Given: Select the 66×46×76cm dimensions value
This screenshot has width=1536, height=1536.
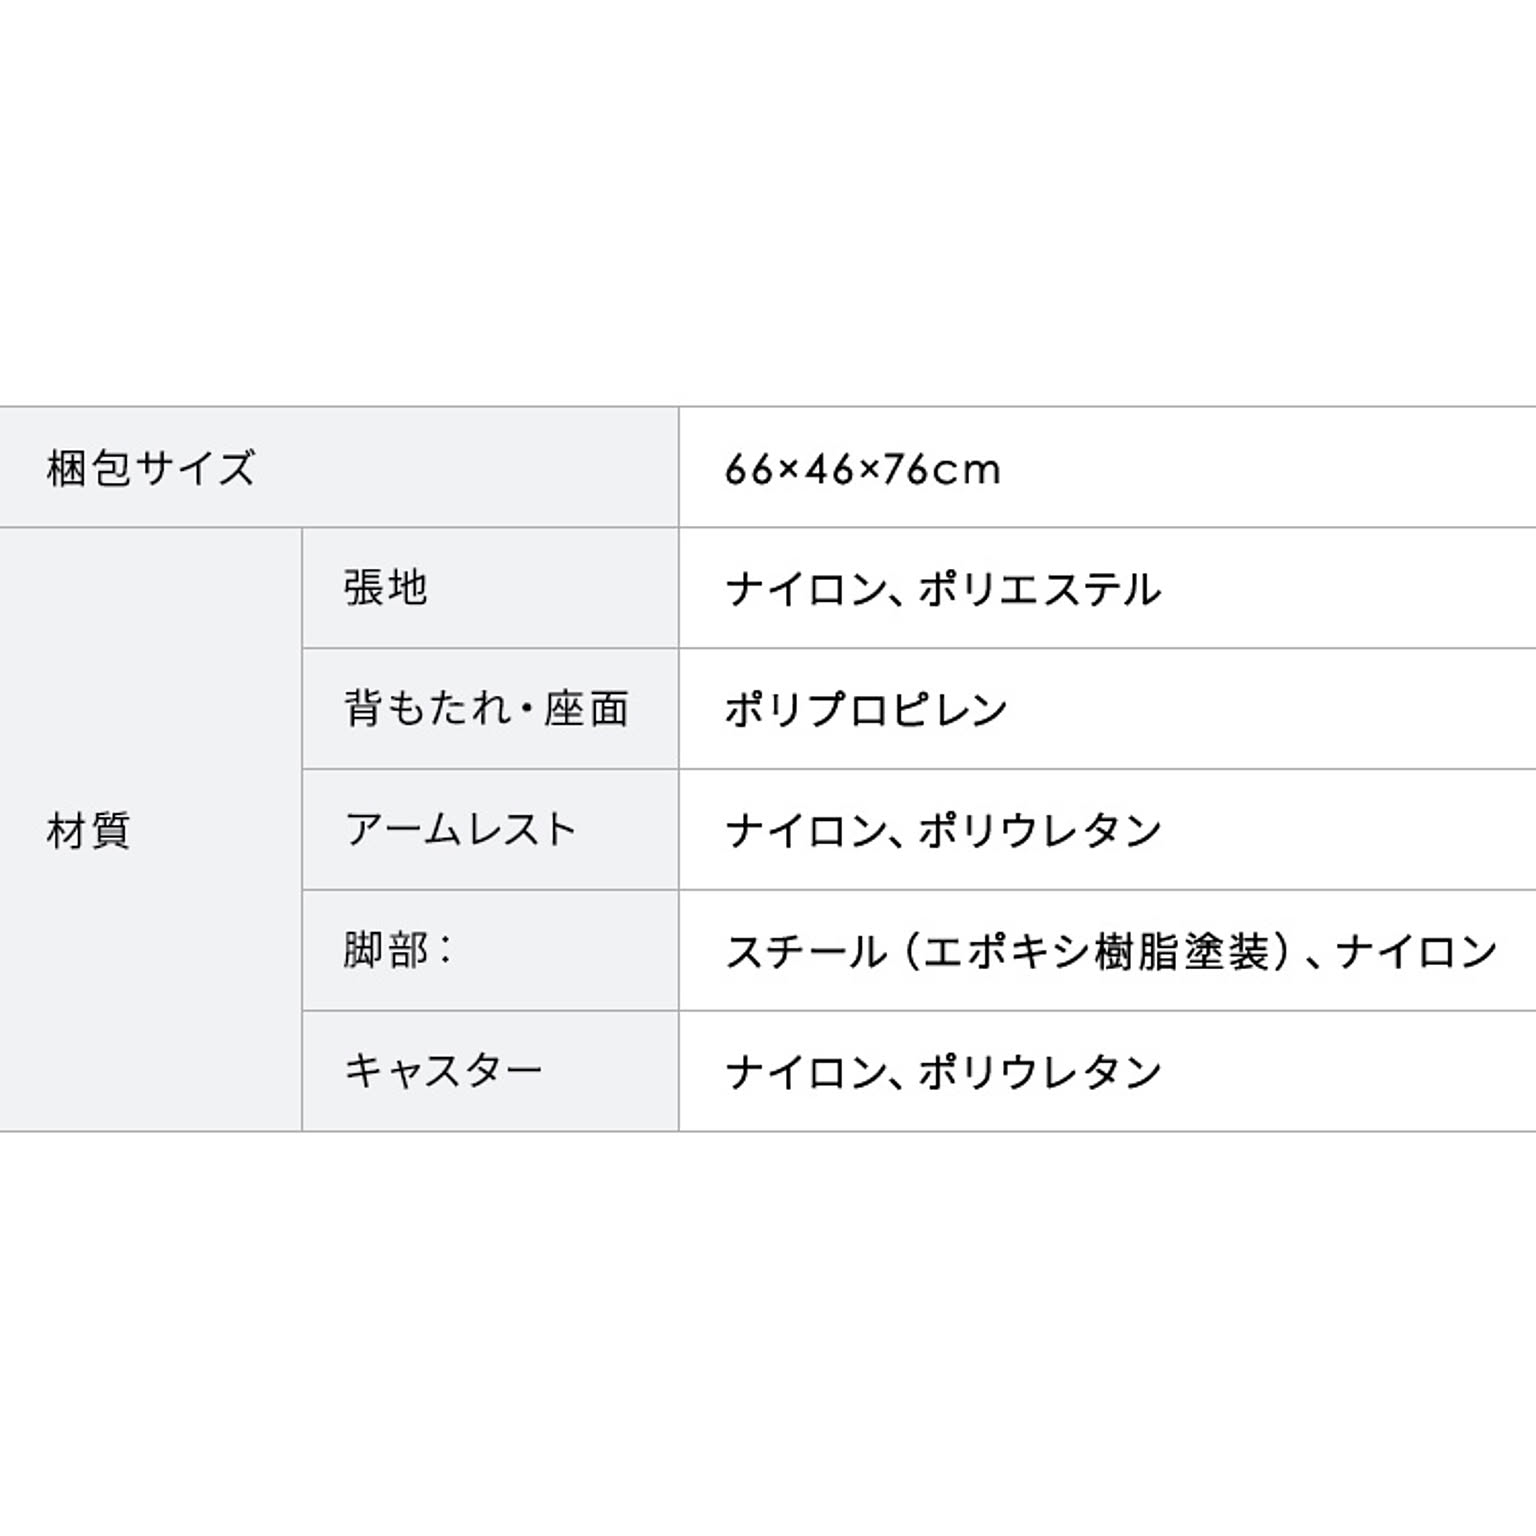Looking at the screenshot, I should tap(862, 469).
